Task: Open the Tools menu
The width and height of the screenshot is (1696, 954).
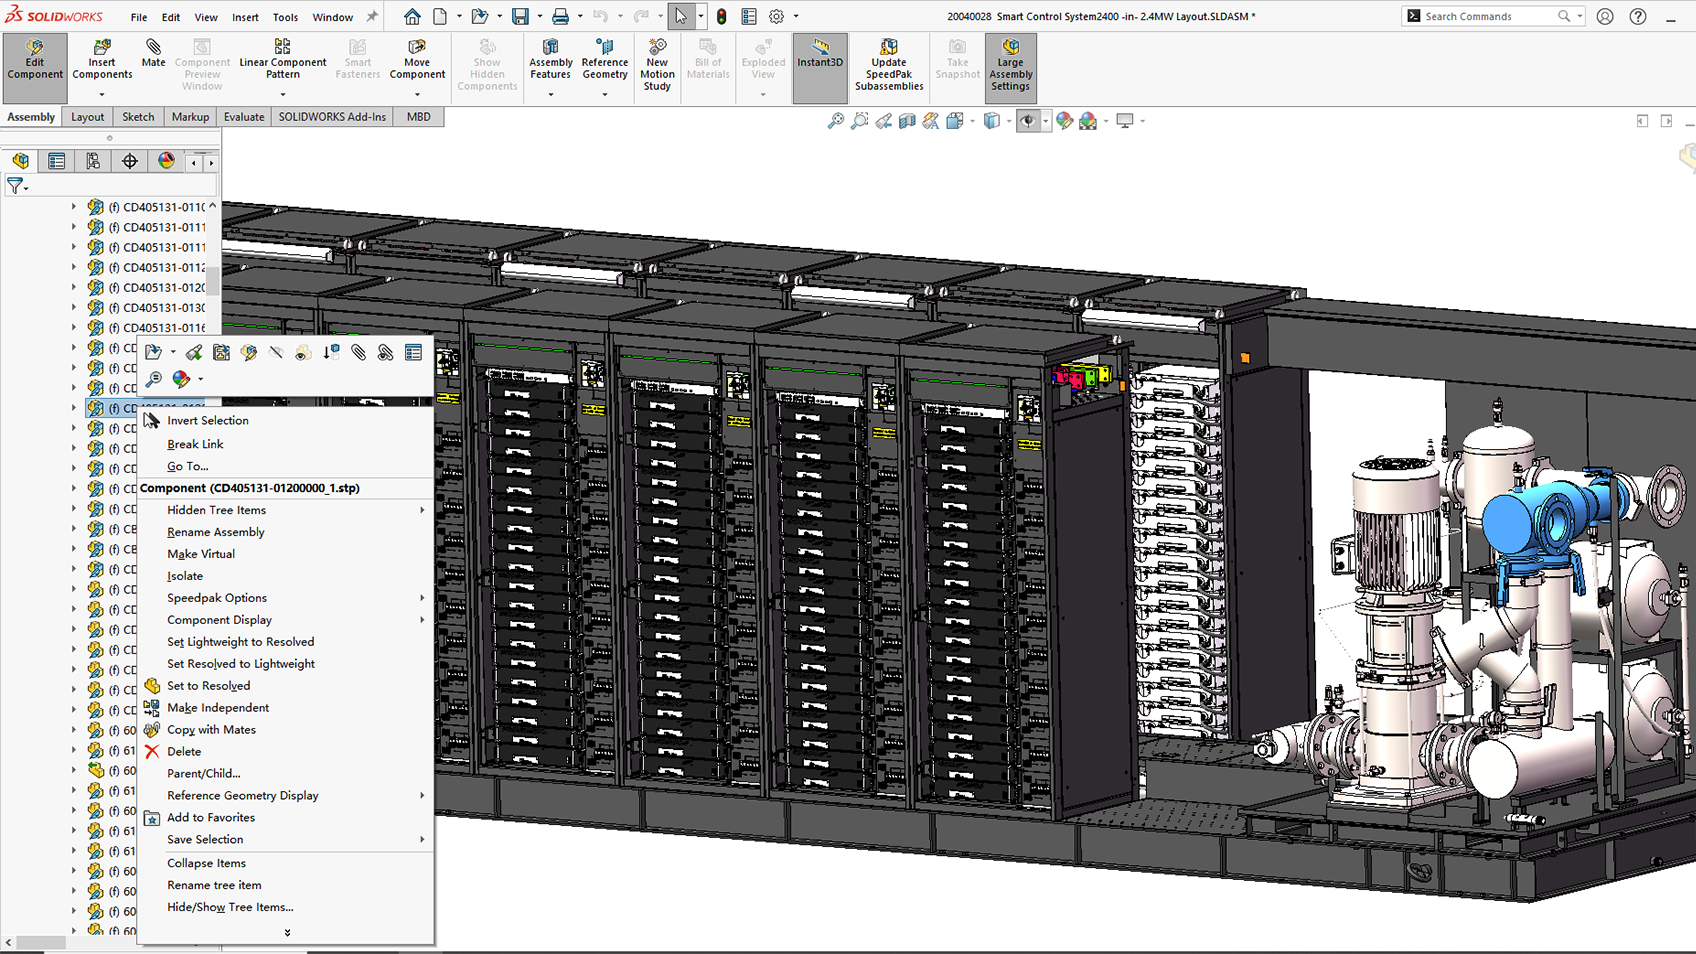Action: point(285,17)
